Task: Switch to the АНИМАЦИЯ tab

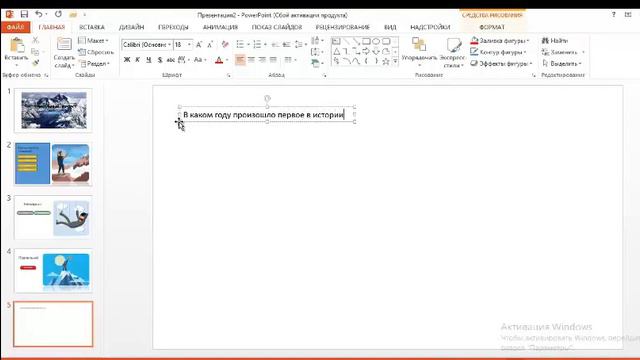Action: click(220, 27)
